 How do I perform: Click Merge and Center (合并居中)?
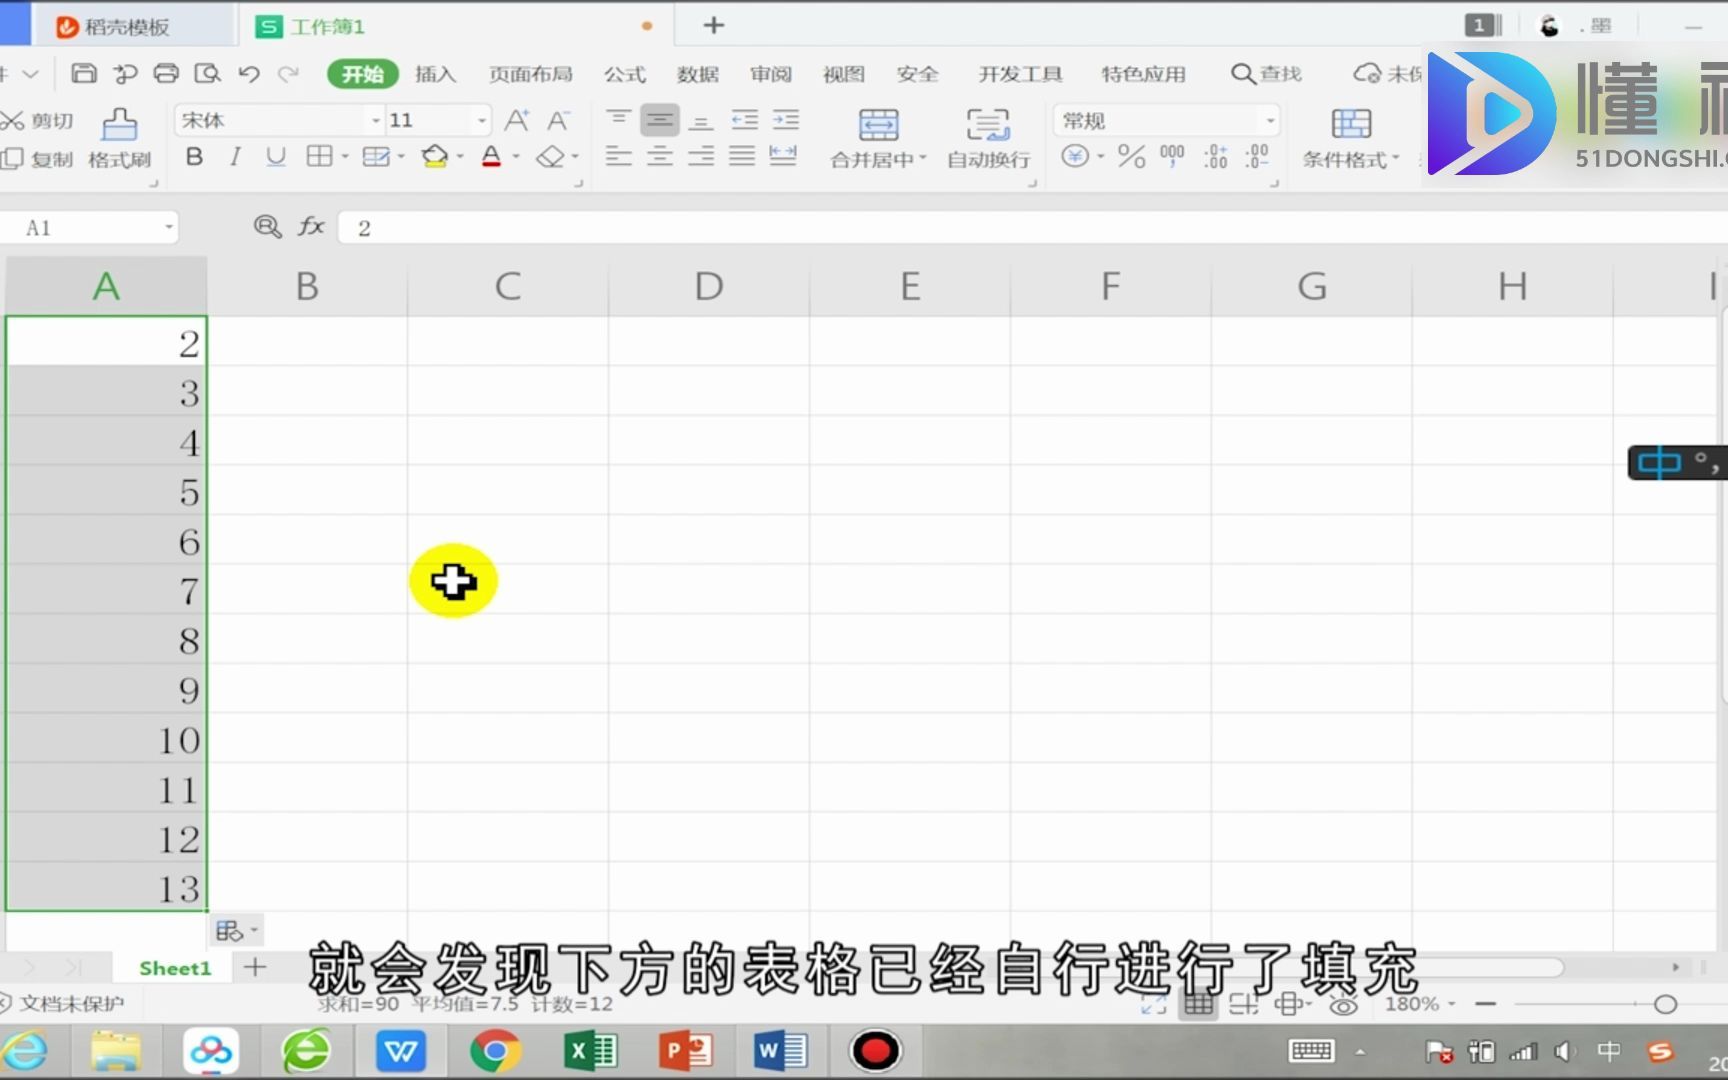point(878,139)
